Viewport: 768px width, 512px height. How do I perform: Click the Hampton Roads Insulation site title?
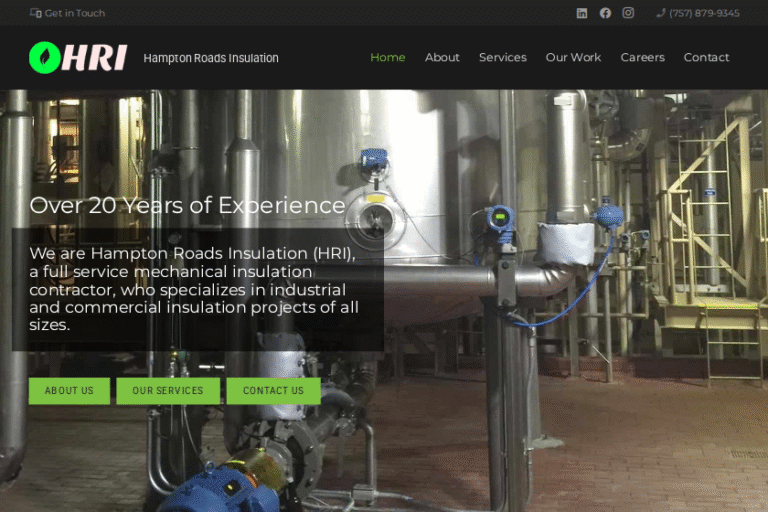(x=211, y=58)
